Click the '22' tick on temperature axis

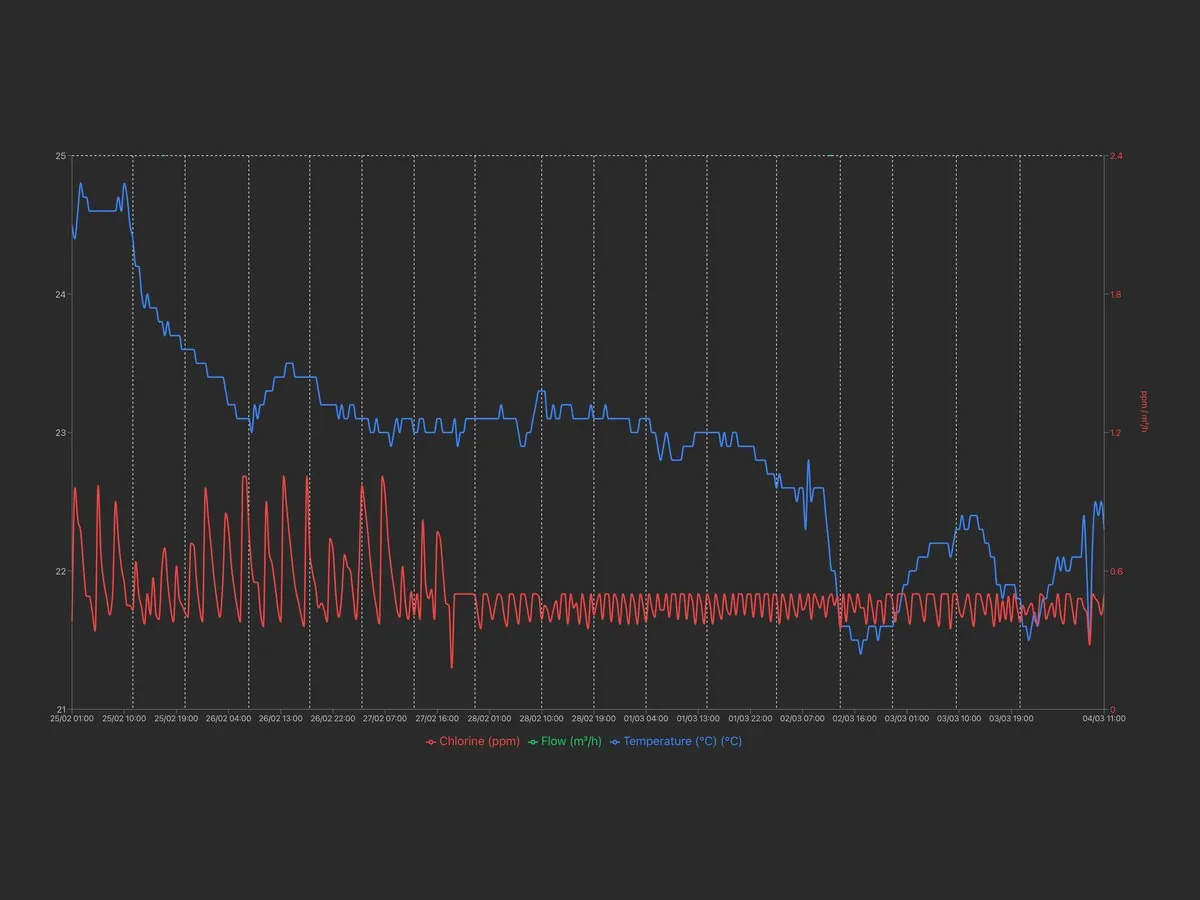click(x=60, y=571)
